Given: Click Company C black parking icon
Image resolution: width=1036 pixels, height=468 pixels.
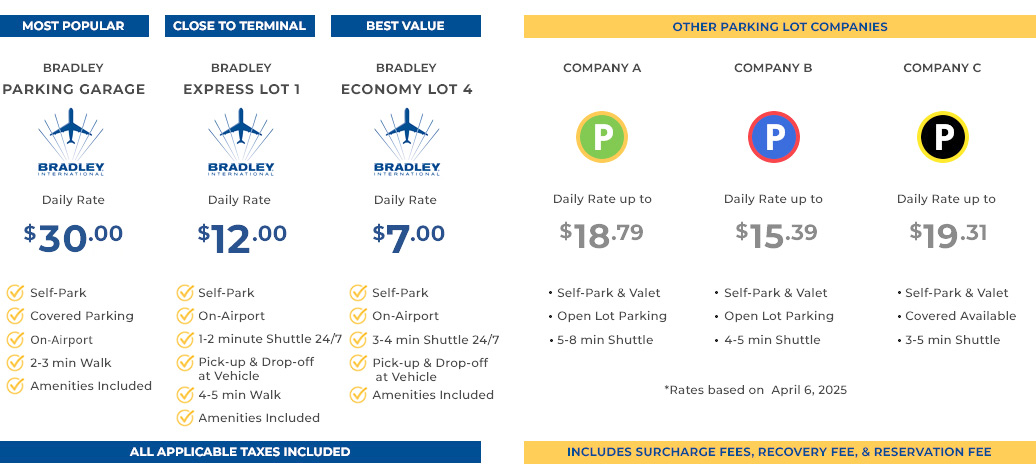Looking at the screenshot, I should tap(942, 137).
